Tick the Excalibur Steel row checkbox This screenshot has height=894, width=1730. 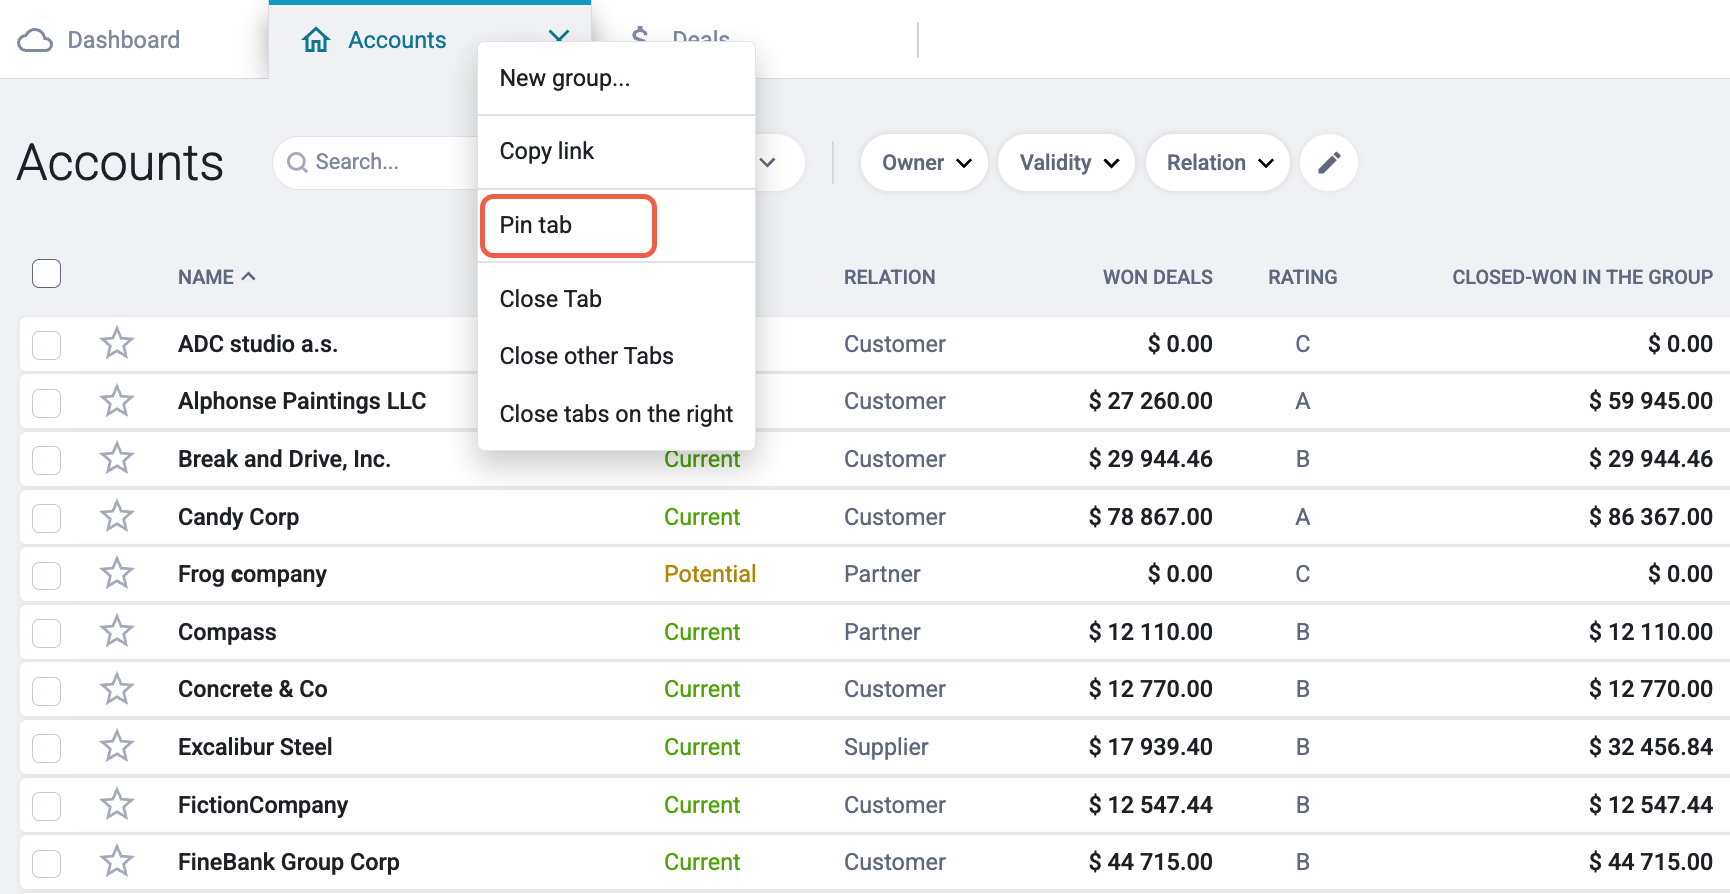click(47, 748)
